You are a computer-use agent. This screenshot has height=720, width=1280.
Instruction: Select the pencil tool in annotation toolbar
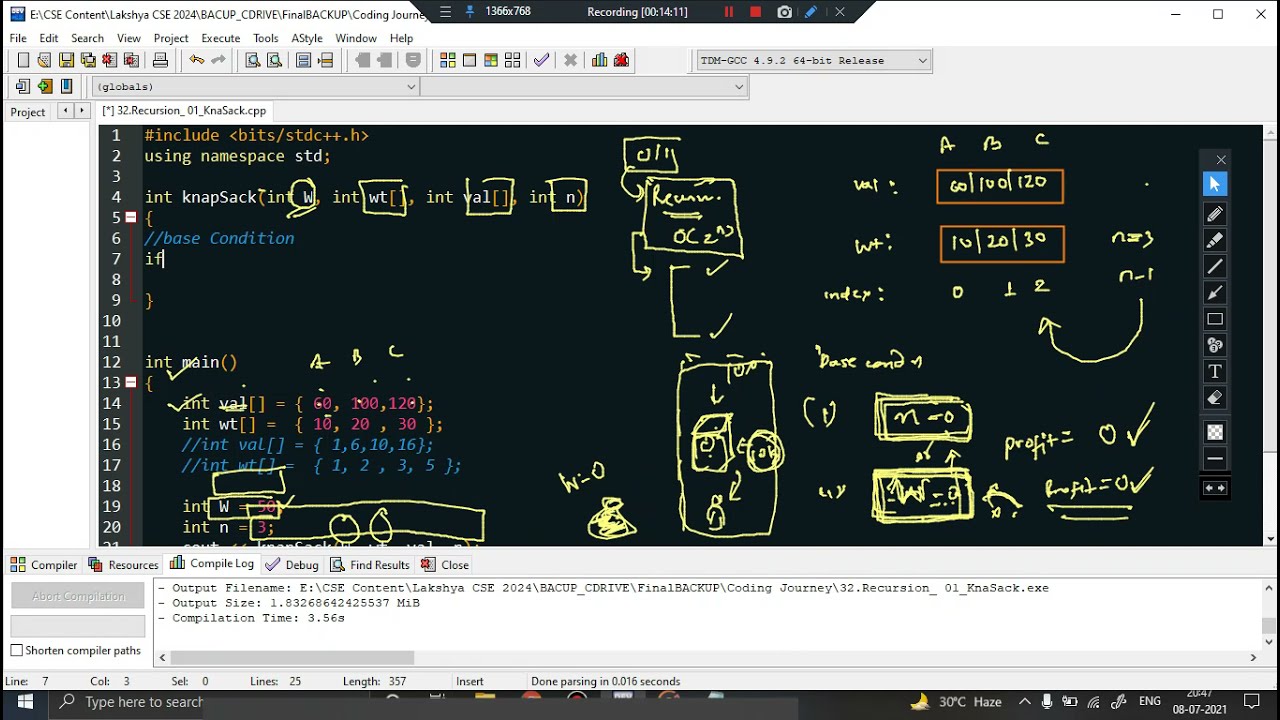pyautogui.click(x=1215, y=214)
